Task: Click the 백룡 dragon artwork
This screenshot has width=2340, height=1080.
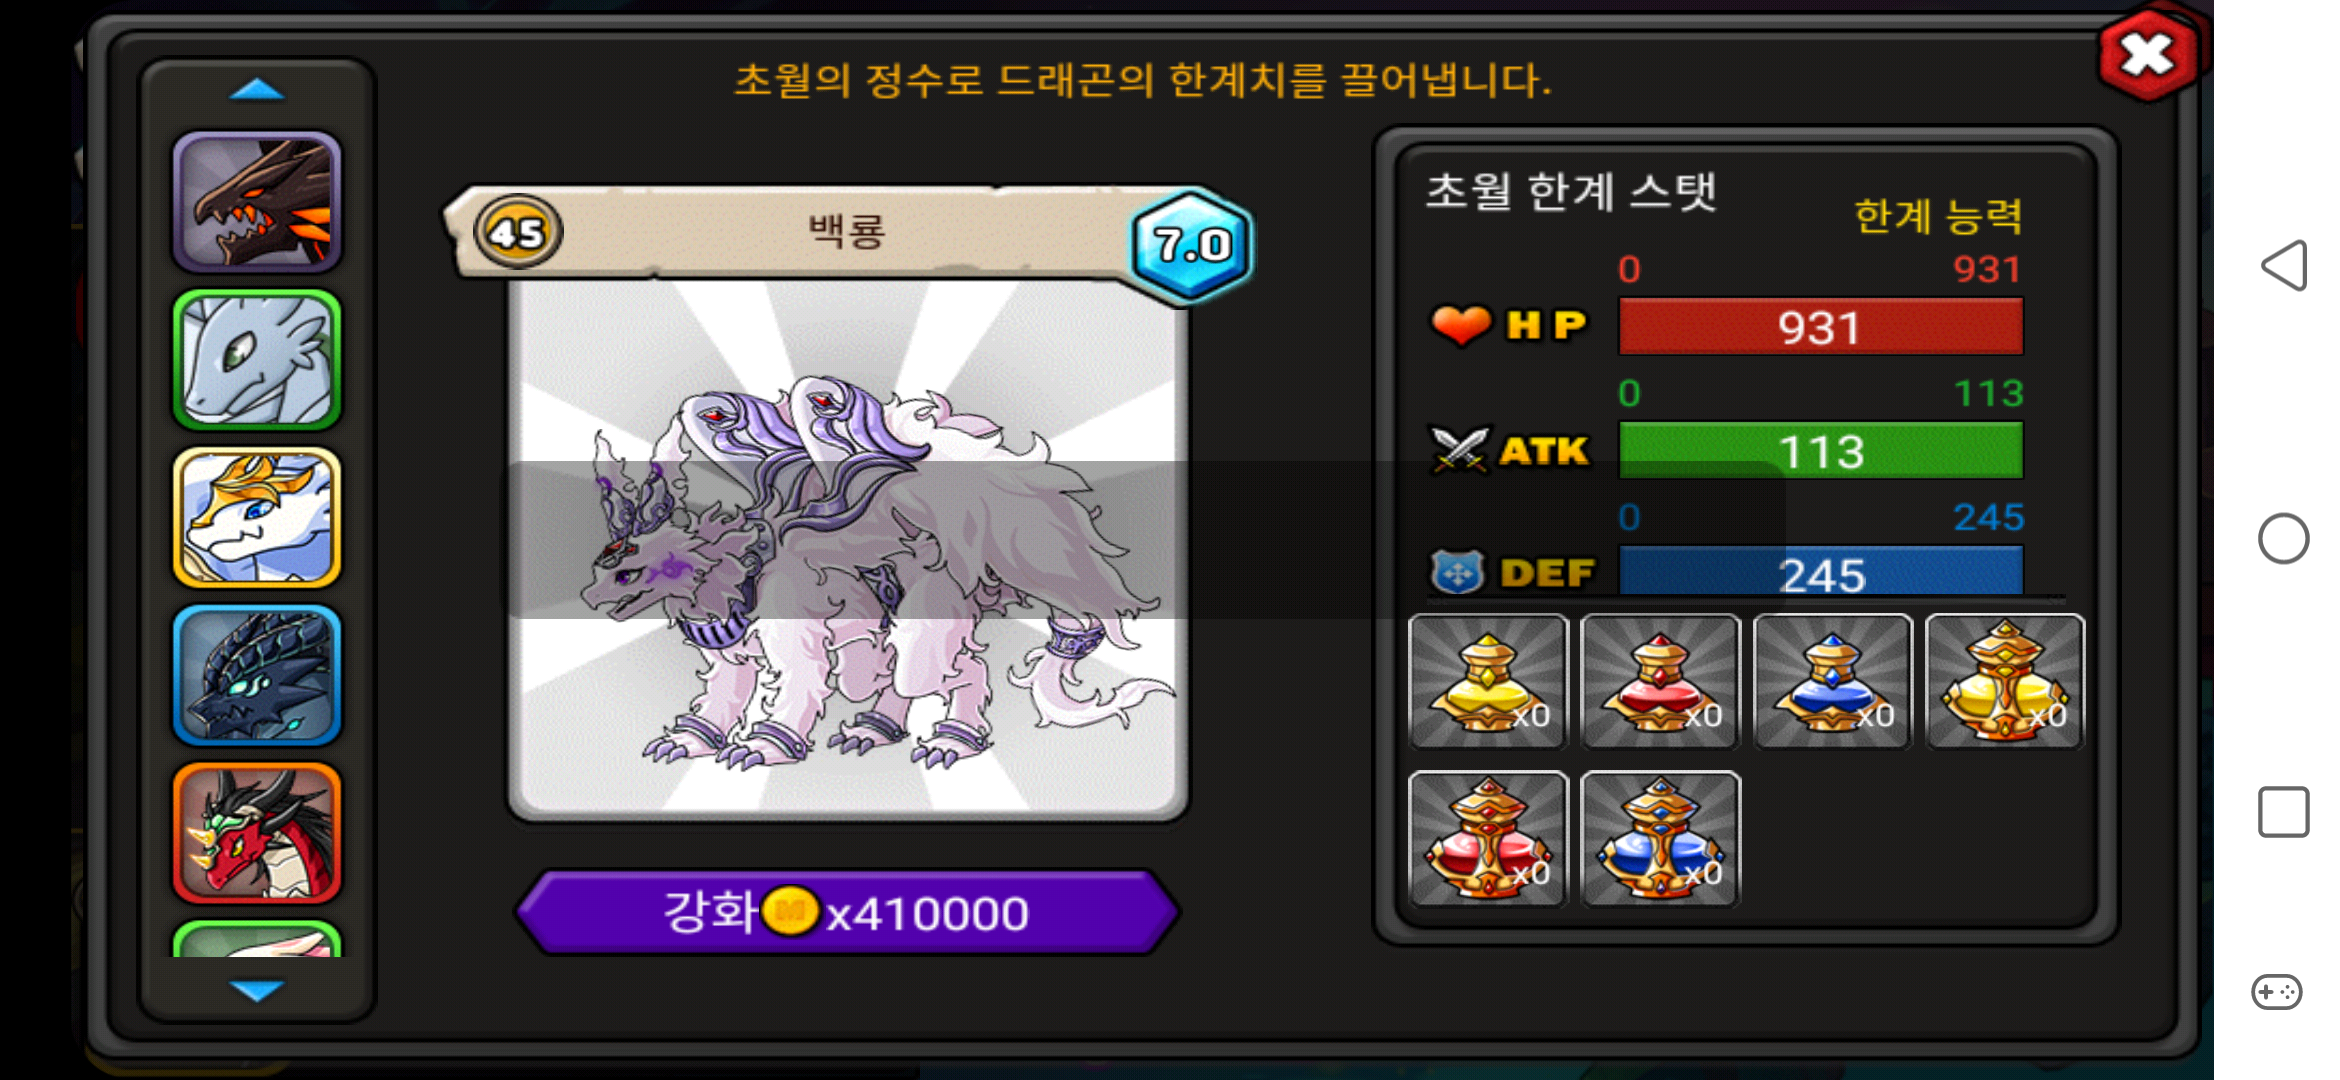Action: 848,548
